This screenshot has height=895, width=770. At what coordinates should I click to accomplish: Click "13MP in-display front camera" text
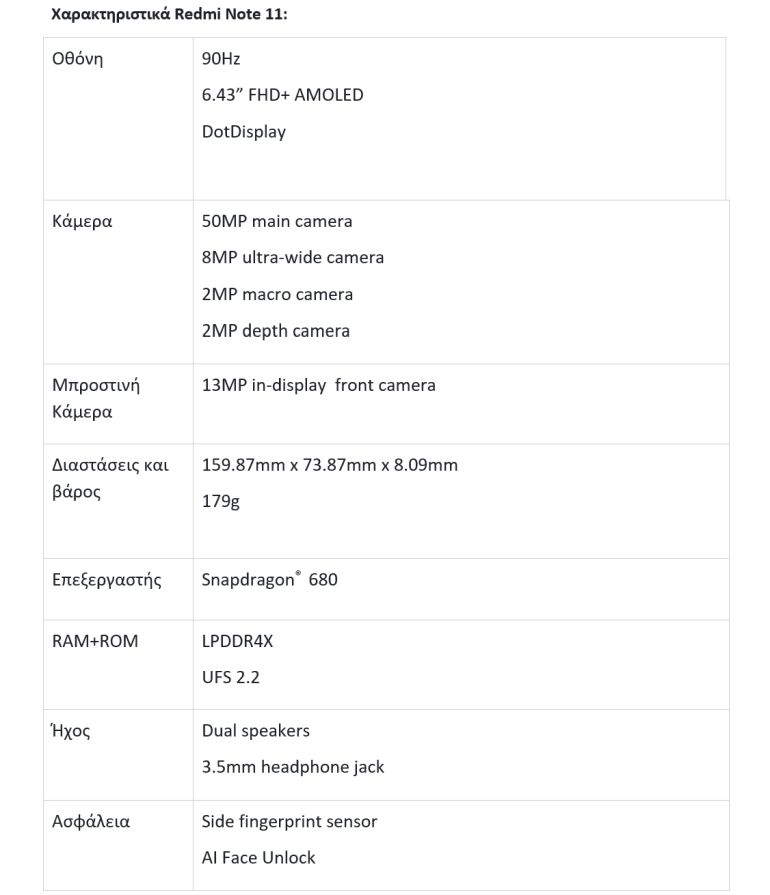pos(318,384)
